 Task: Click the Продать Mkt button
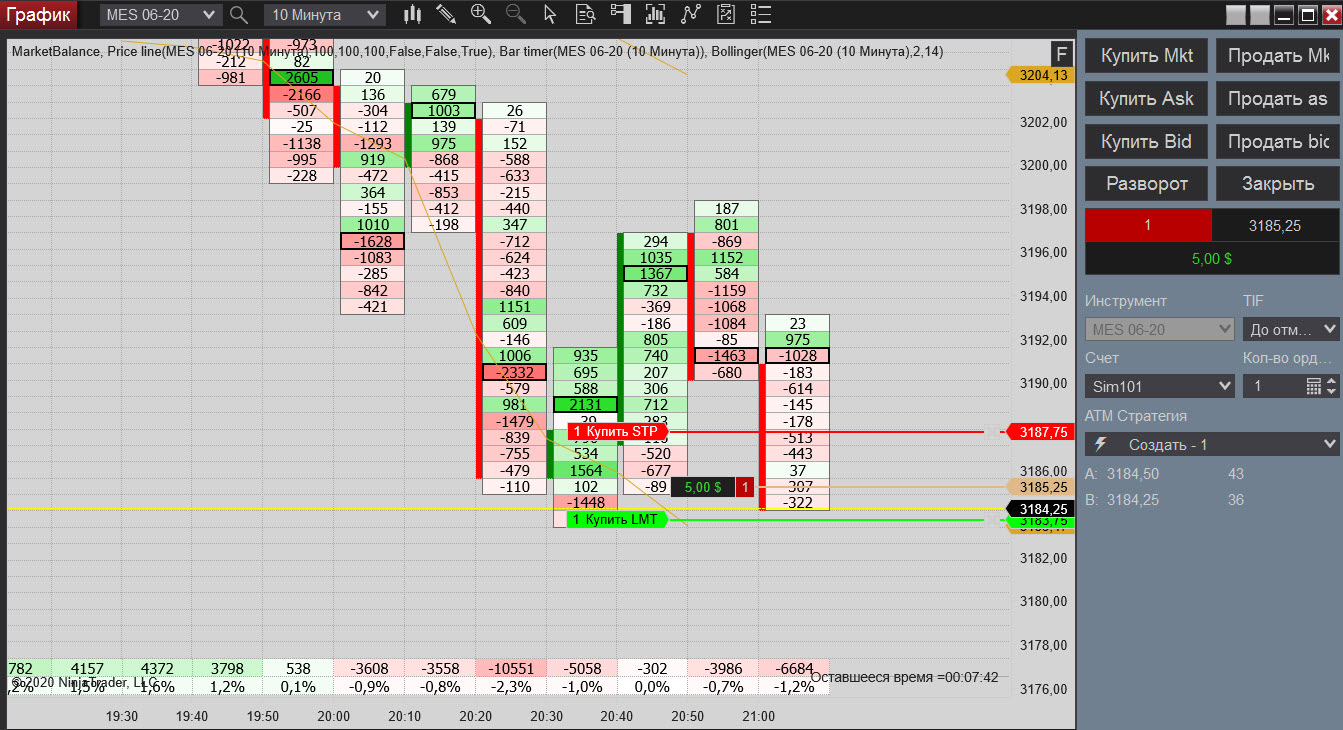[1278, 56]
